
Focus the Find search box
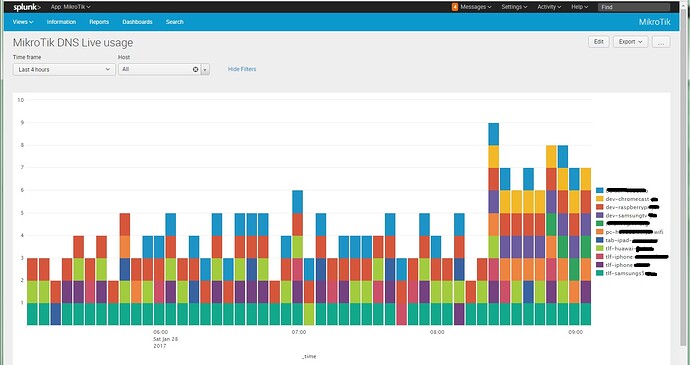[634, 7]
